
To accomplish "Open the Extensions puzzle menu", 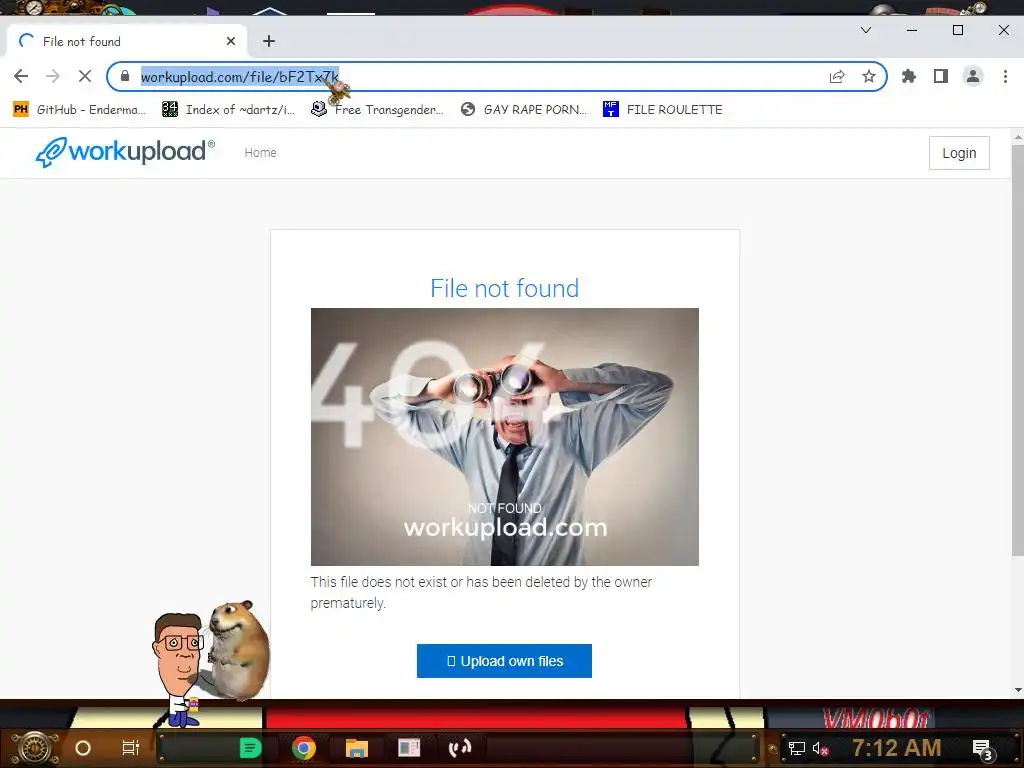I will point(908,76).
